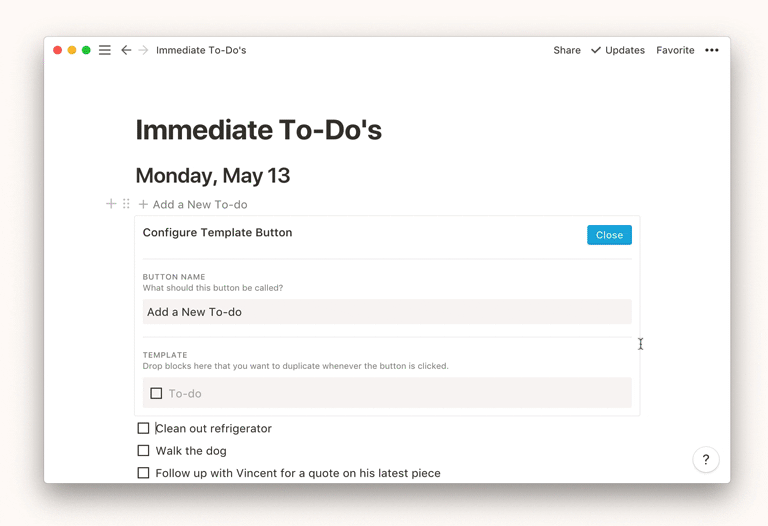Go forward with the right arrow
Viewport: 768px width, 526px height.
pyautogui.click(x=143, y=50)
